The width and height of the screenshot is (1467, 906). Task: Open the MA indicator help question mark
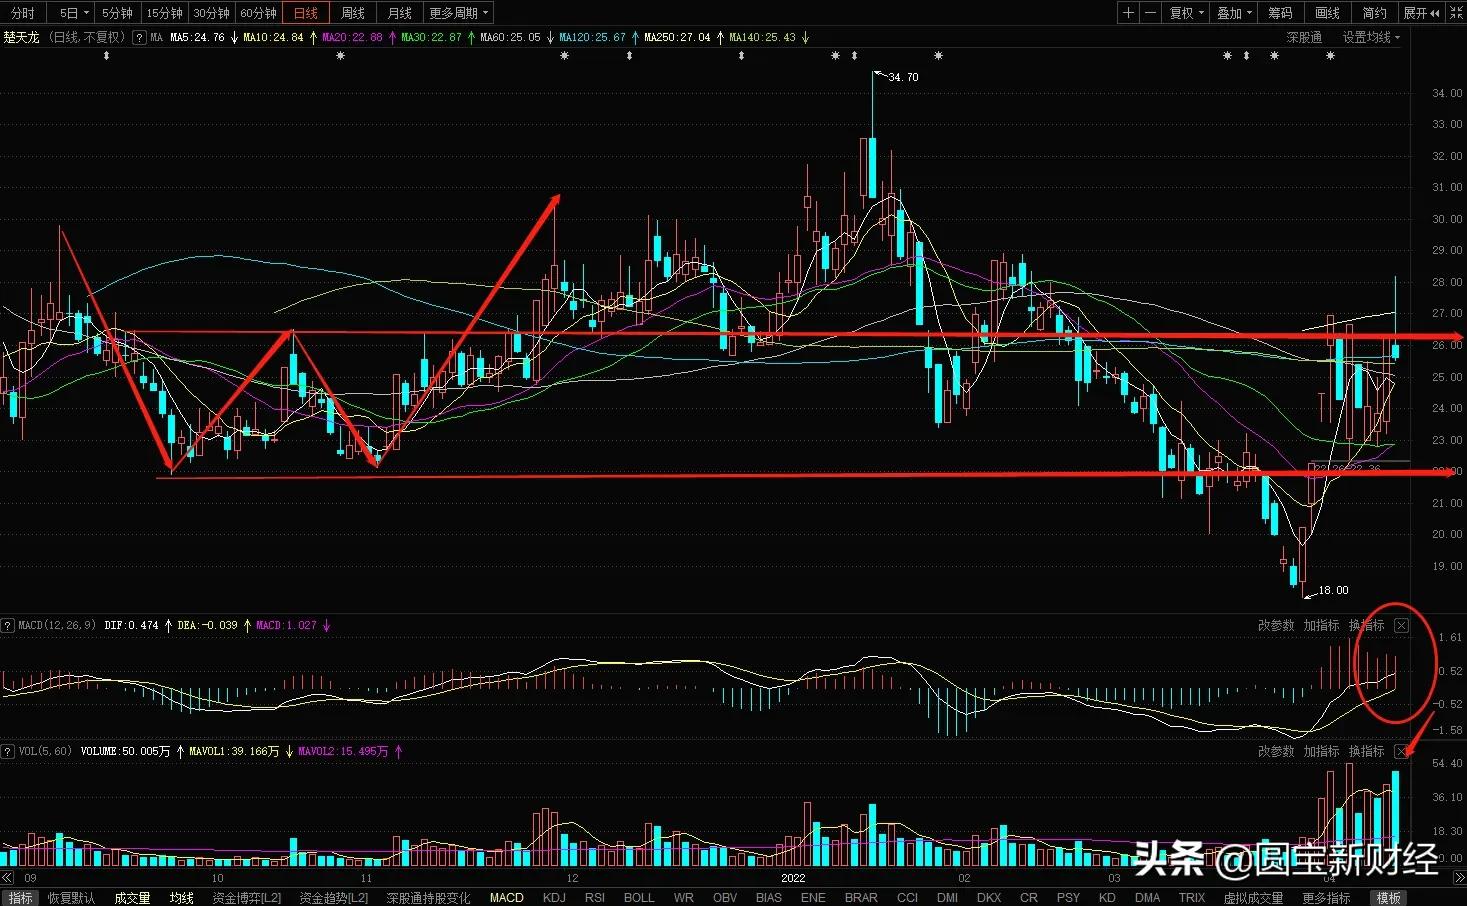(141, 37)
